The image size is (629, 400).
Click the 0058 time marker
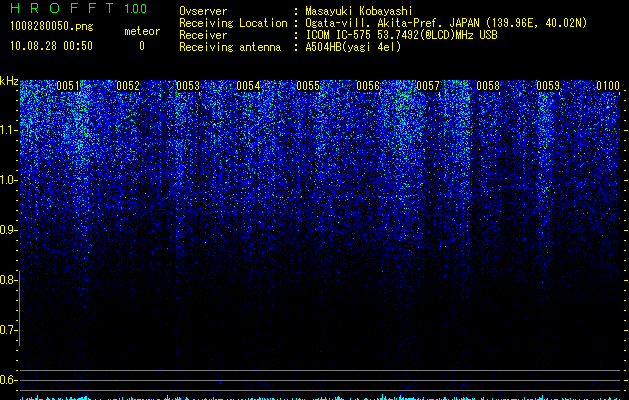click(488, 86)
